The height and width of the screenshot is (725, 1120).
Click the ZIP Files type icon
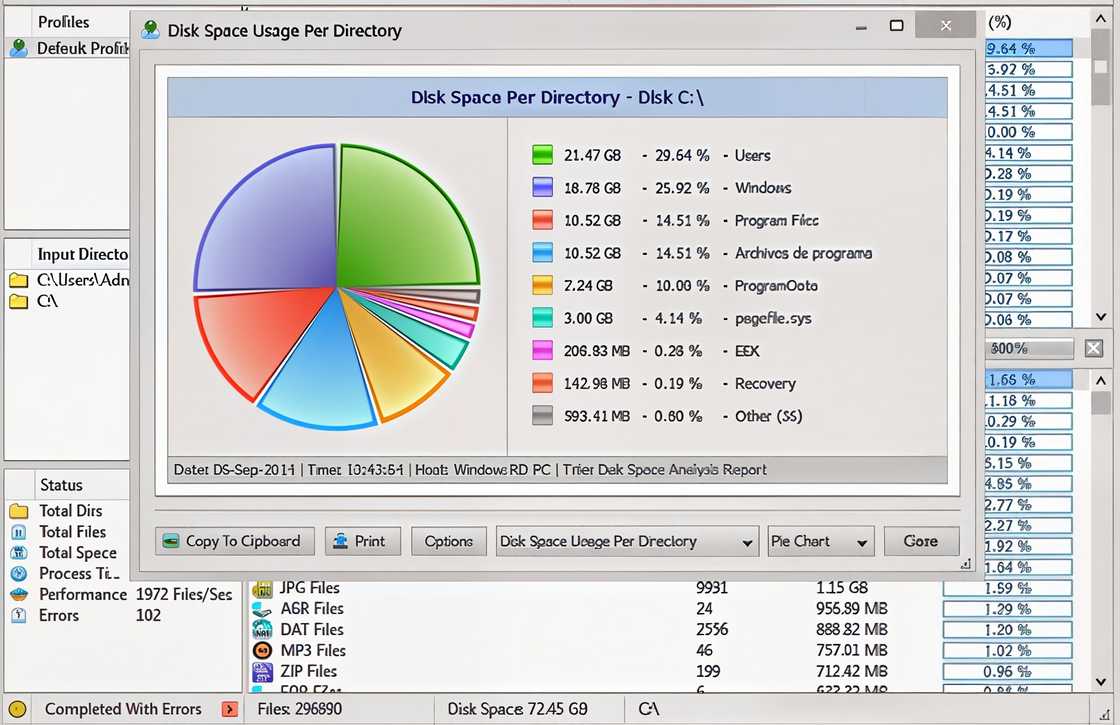(x=262, y=672)
